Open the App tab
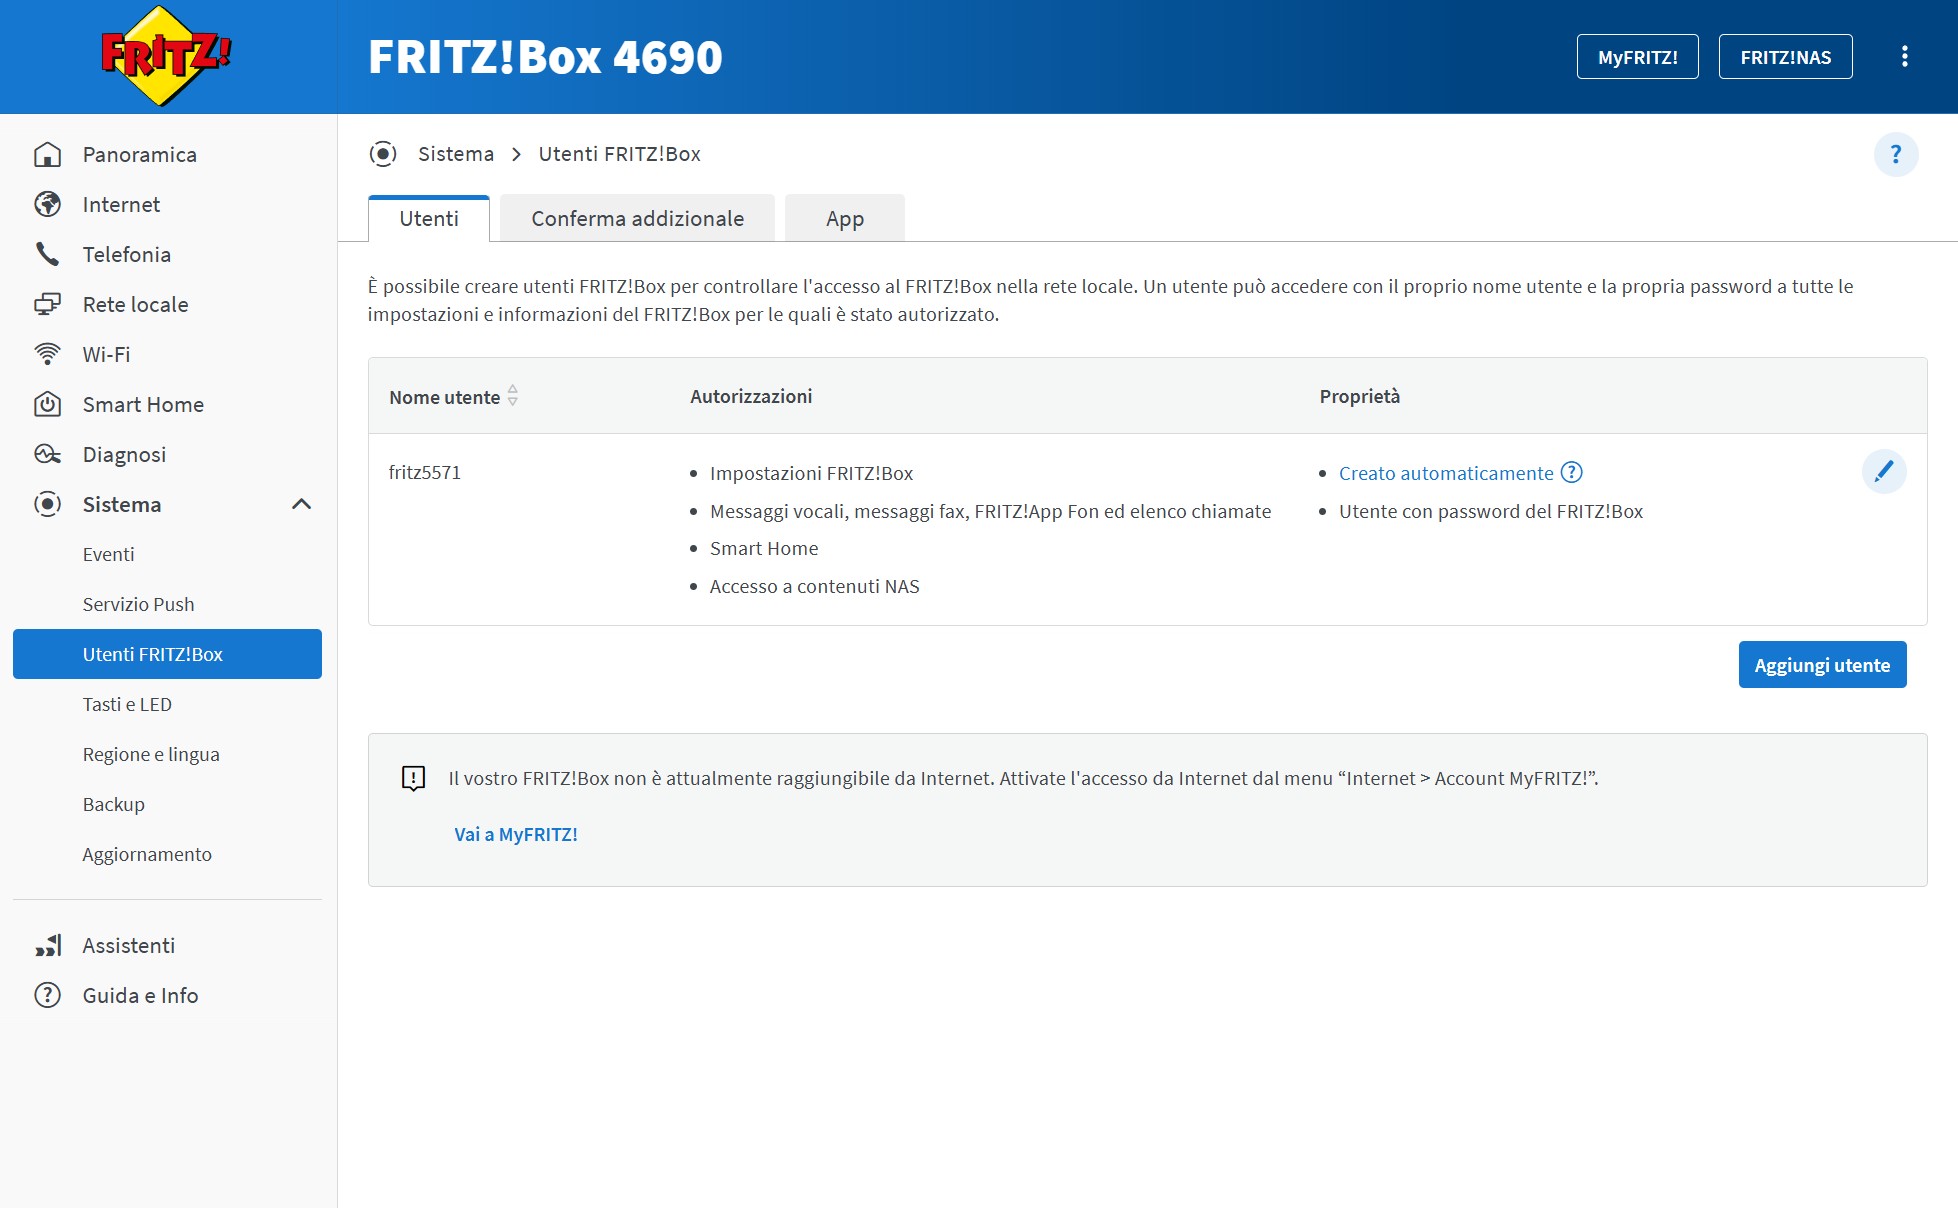 click(x=845, y=218)
